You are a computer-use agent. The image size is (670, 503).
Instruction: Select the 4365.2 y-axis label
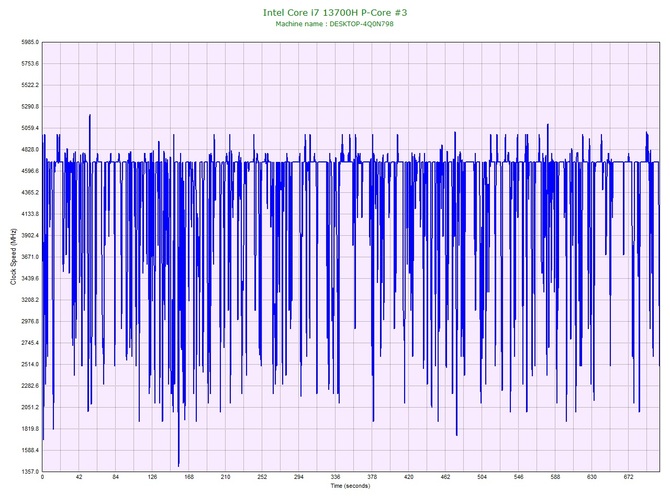click(30, 193)
